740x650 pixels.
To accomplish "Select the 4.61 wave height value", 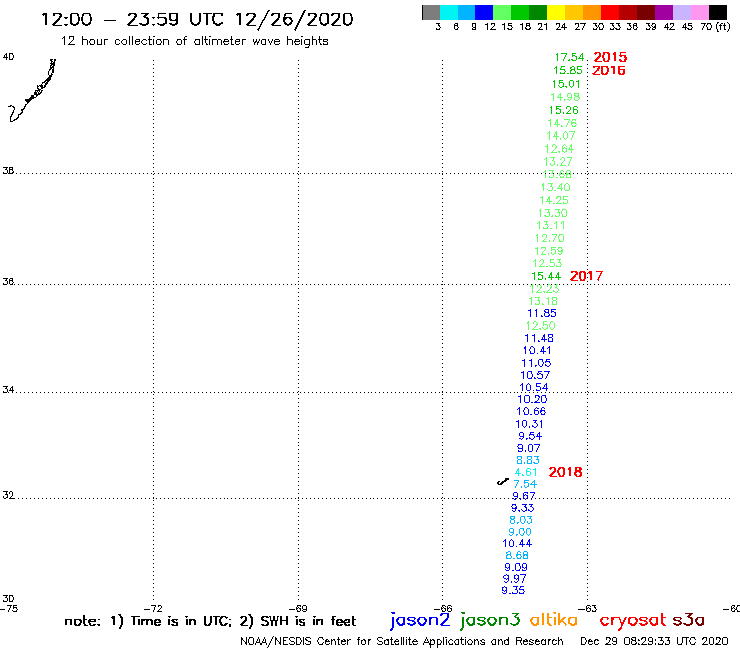I will click(x=526, y=472).
